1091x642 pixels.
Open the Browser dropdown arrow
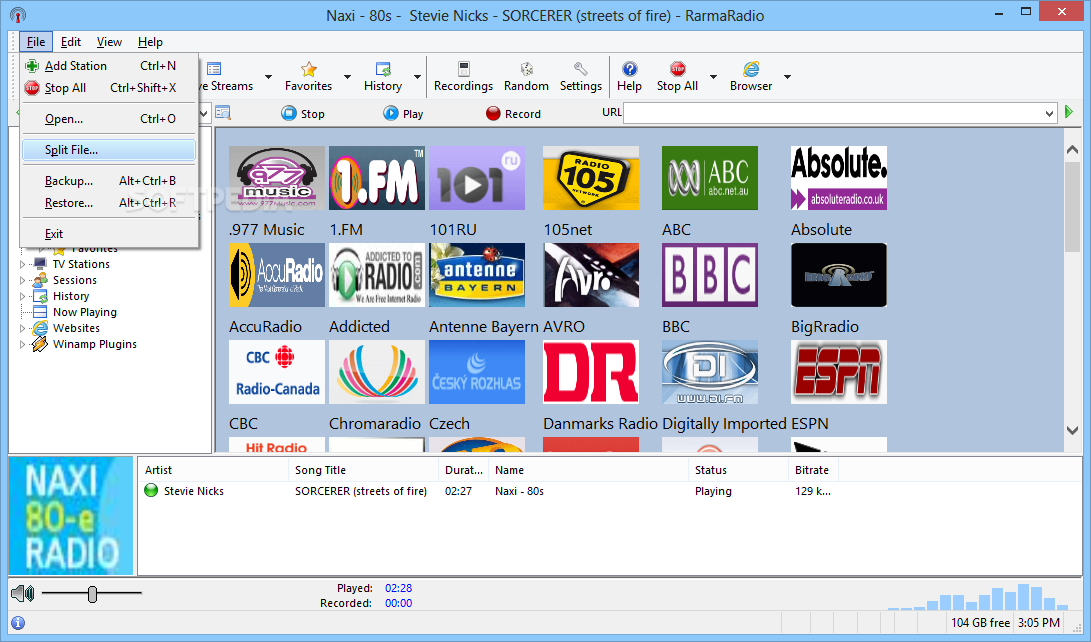787,77
